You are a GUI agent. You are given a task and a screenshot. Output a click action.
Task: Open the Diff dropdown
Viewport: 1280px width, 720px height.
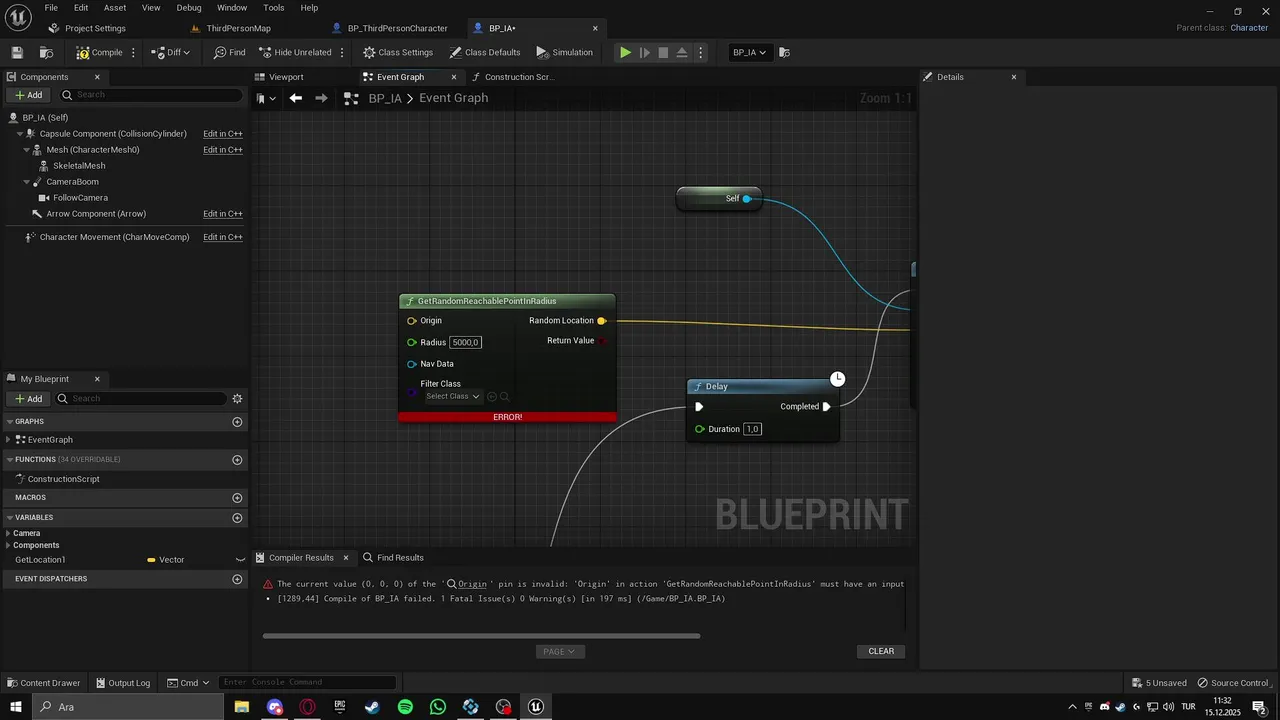coord(170,52)
